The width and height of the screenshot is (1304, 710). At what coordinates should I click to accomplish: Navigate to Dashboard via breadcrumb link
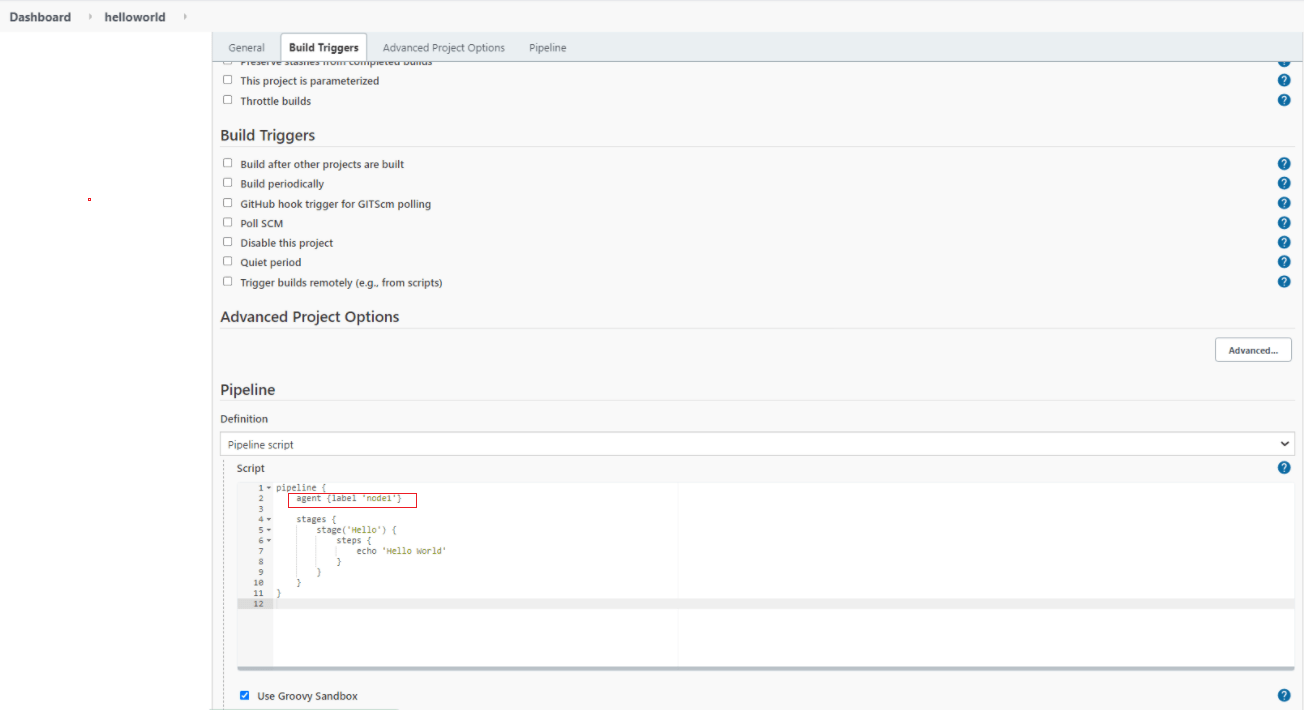tap(40, 16)
